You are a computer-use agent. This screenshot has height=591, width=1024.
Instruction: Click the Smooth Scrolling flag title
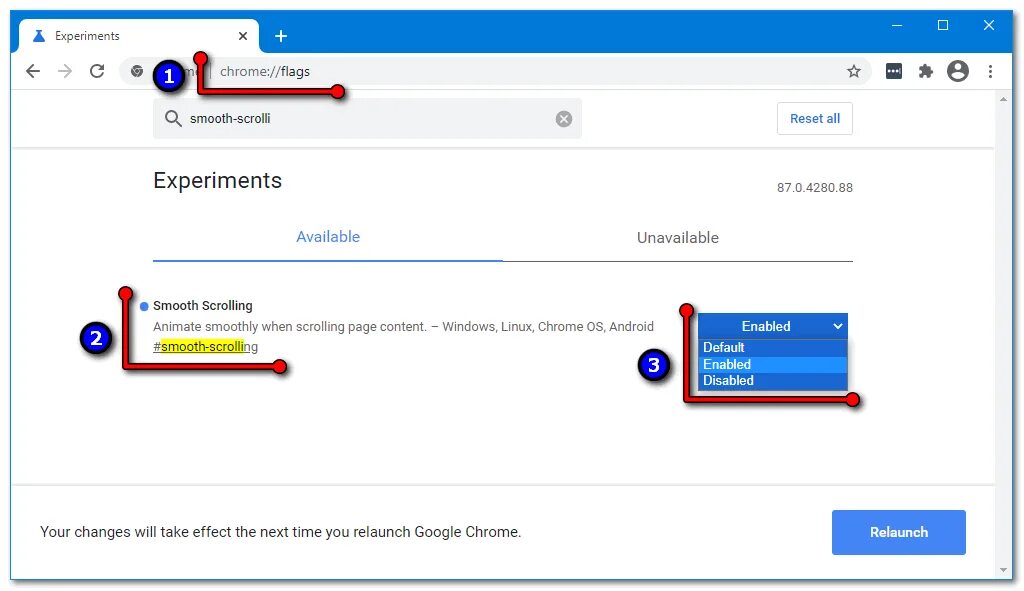coord(202,306)
